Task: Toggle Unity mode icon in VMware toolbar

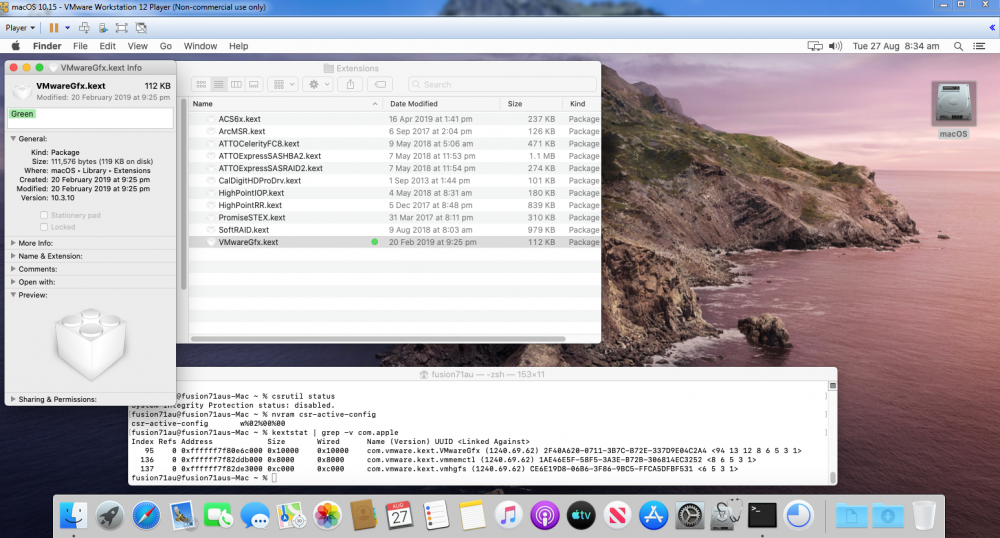Action: (142, 27)
